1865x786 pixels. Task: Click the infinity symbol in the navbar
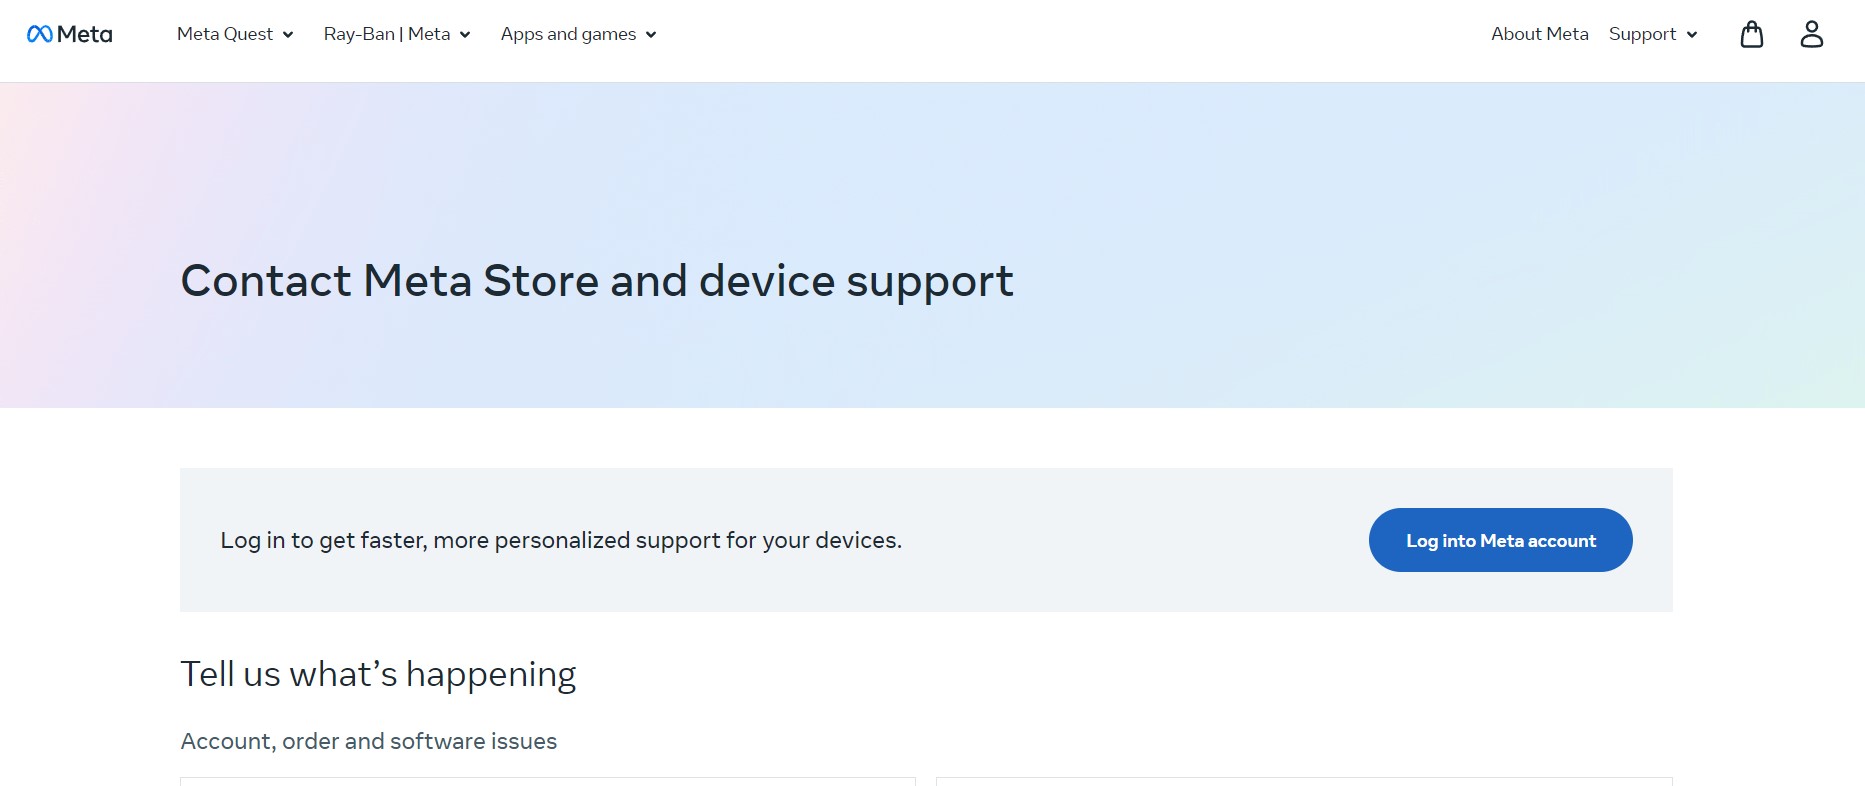tap(39, 33)
